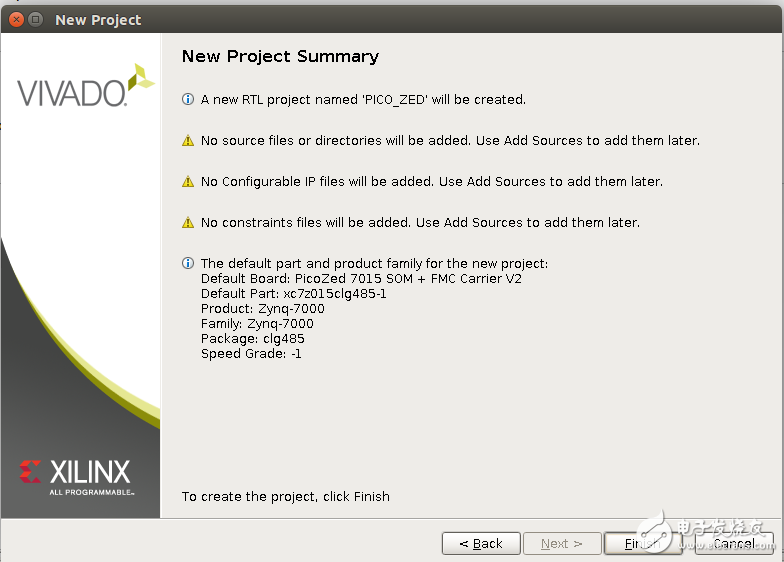Click the New Project title bar text

point(98,20)
